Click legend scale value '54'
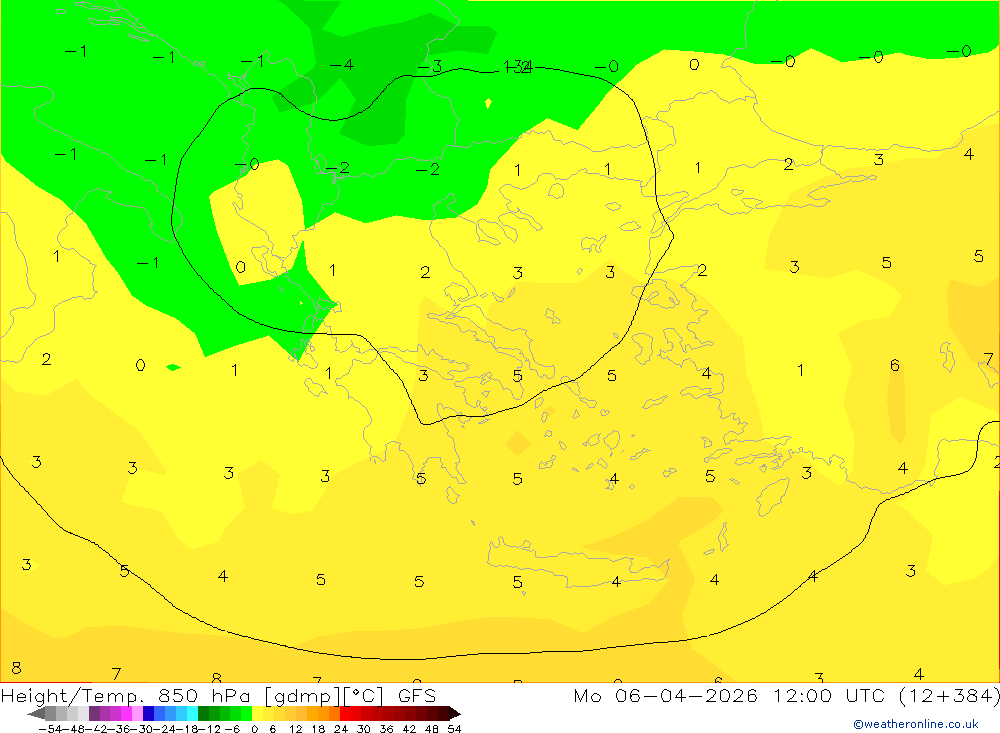1000x733 pixels. coord(454,729)
